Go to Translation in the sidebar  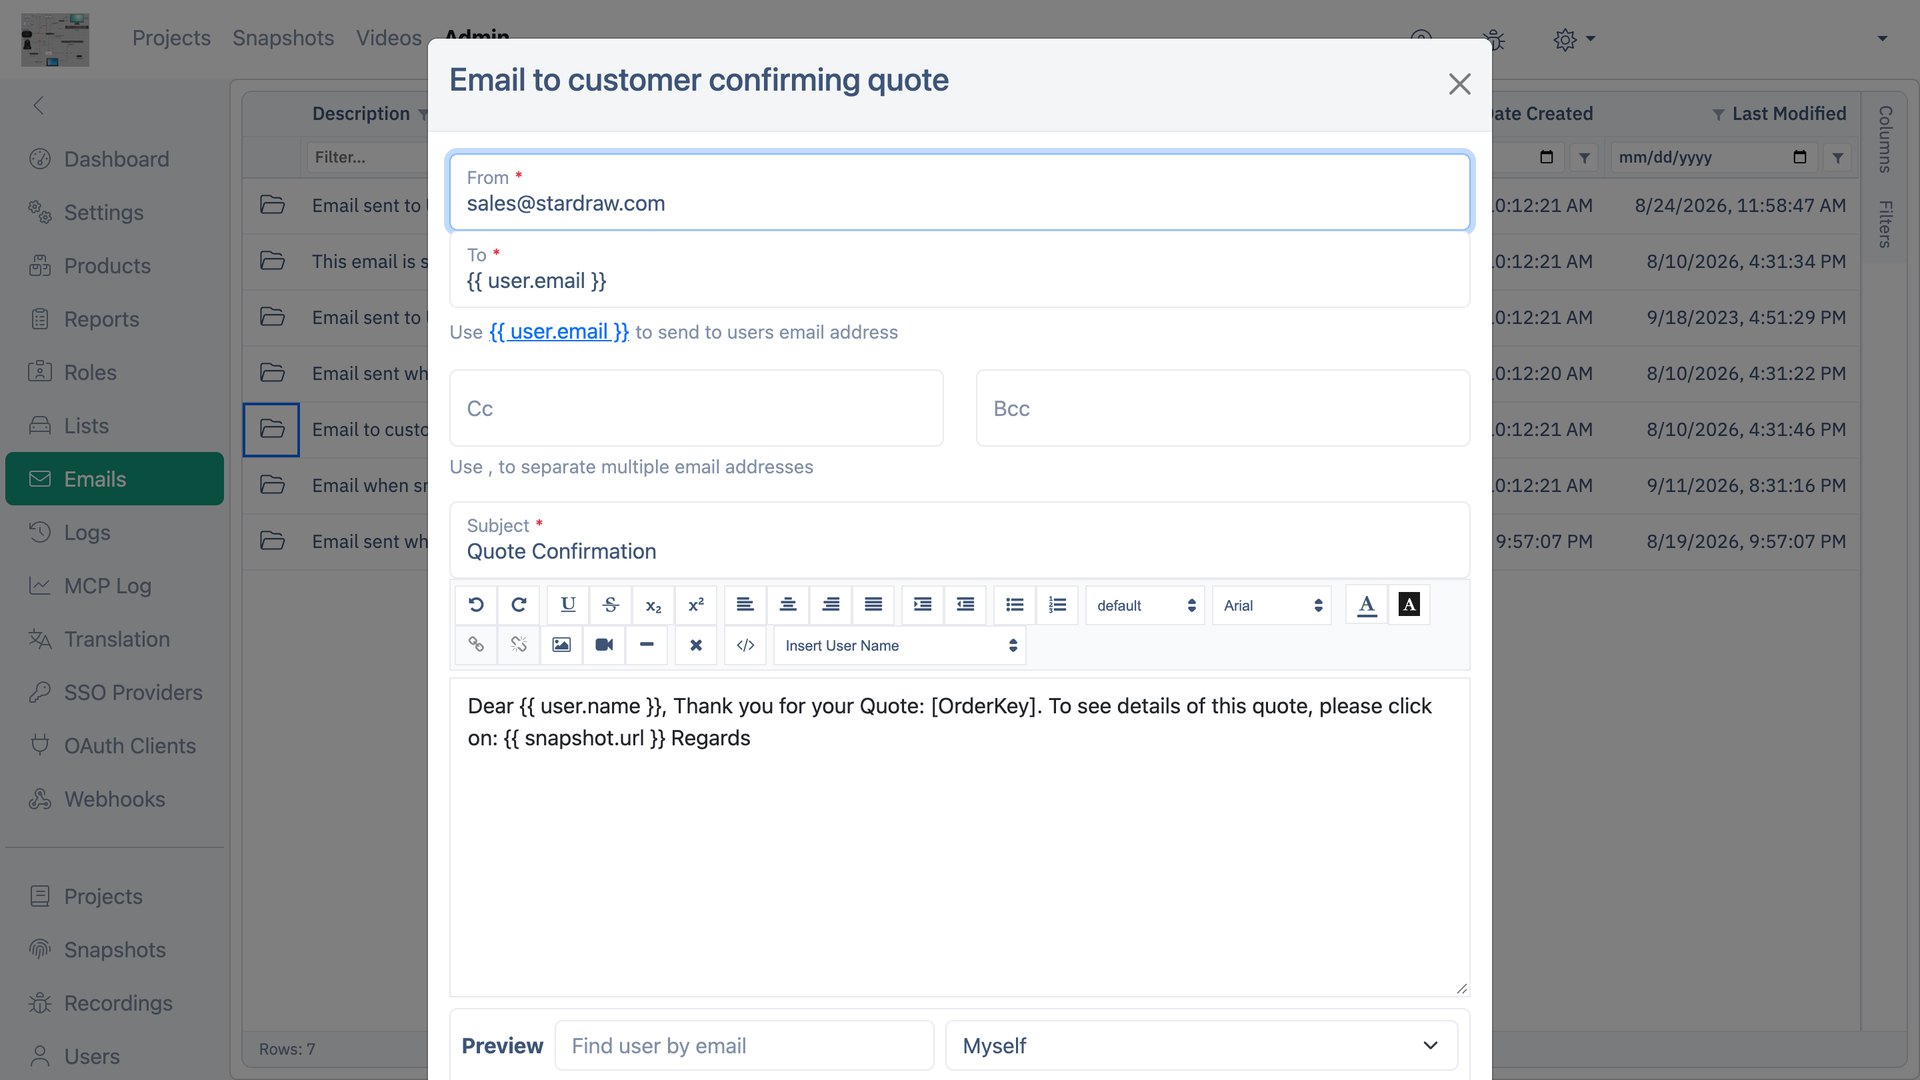(x=115, y=639)
